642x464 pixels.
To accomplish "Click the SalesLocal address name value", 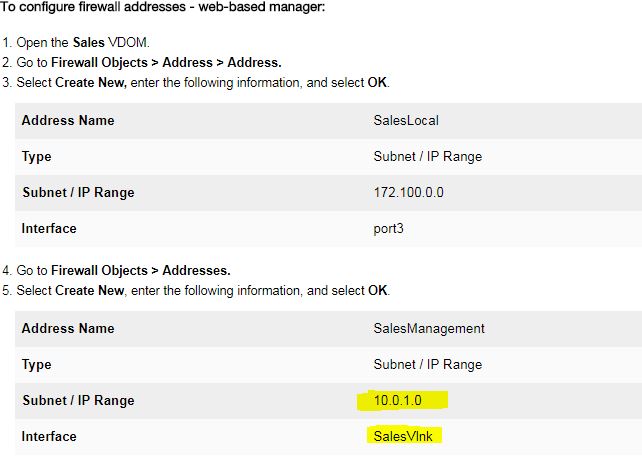I will tap(406, 121).
